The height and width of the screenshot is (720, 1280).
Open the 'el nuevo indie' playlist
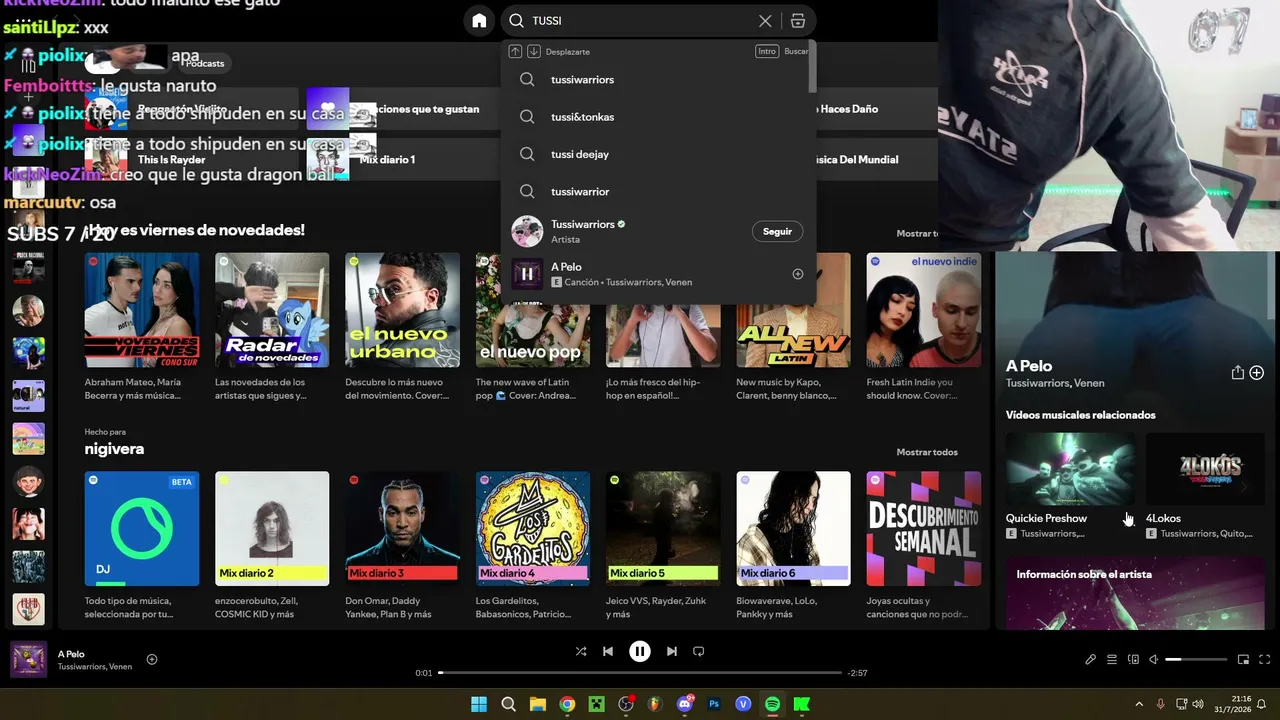pyautogui.click(x=924, y=327)
